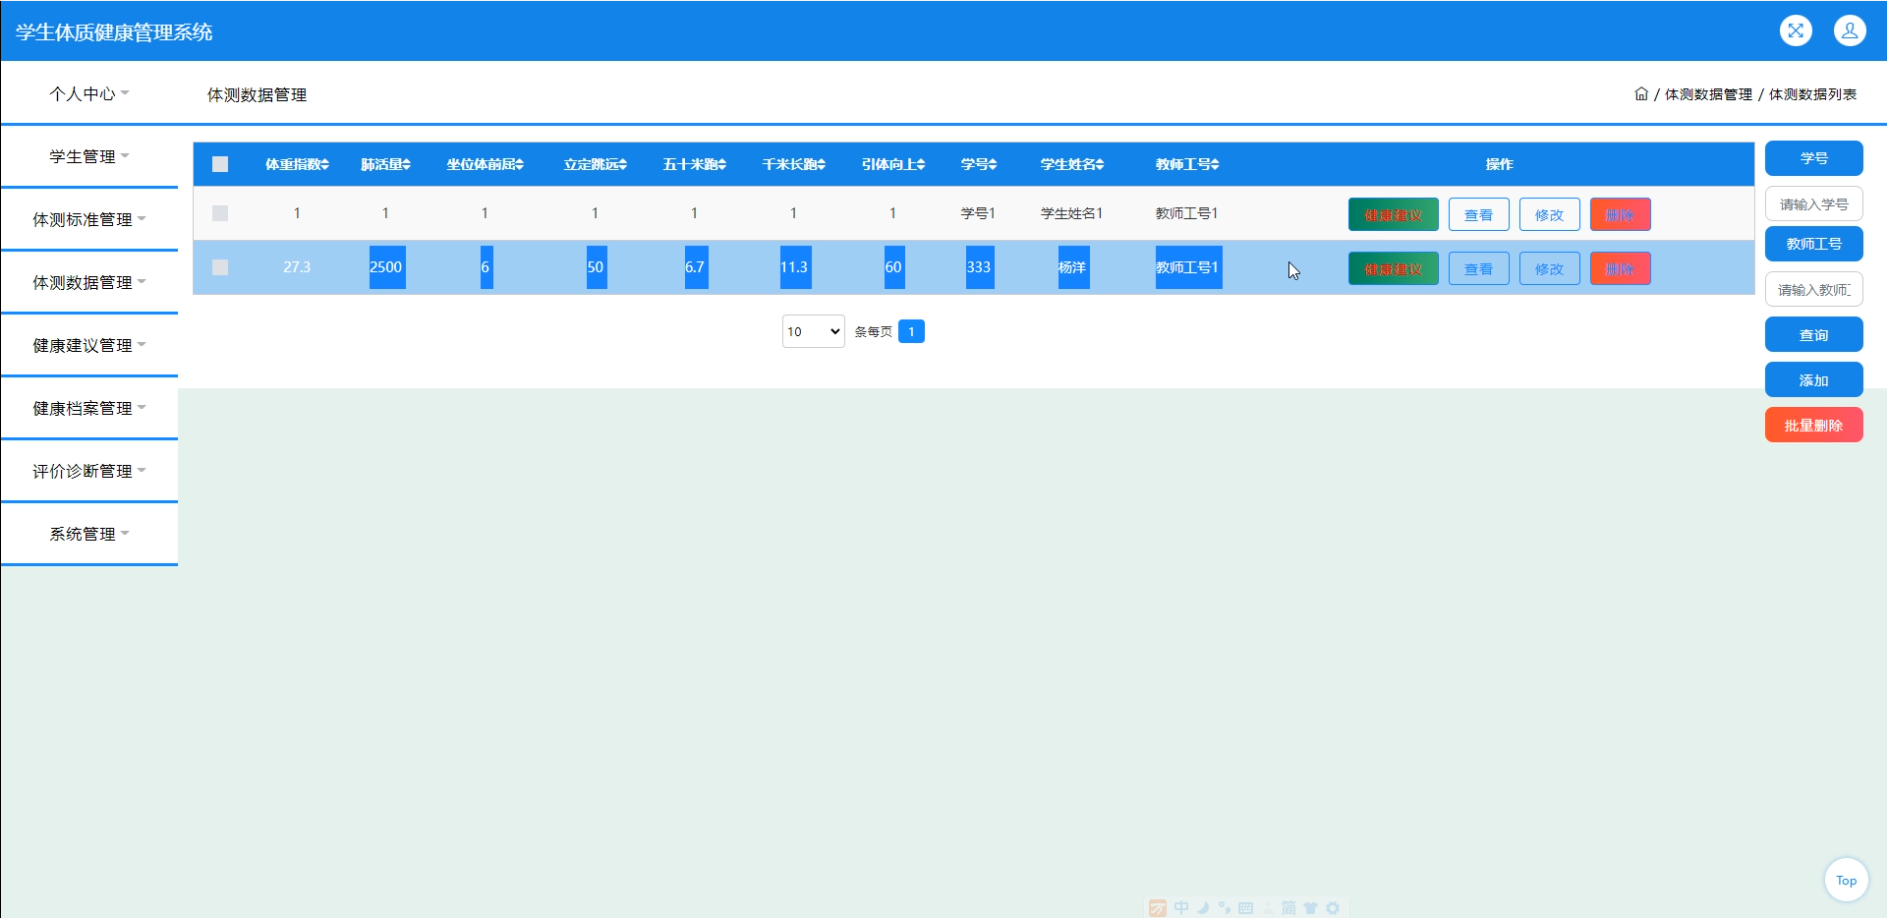This screenshot has width=1887, height=918.
Task: Open the rows-per-page dropdown showing 10
Action: [813, 331]
